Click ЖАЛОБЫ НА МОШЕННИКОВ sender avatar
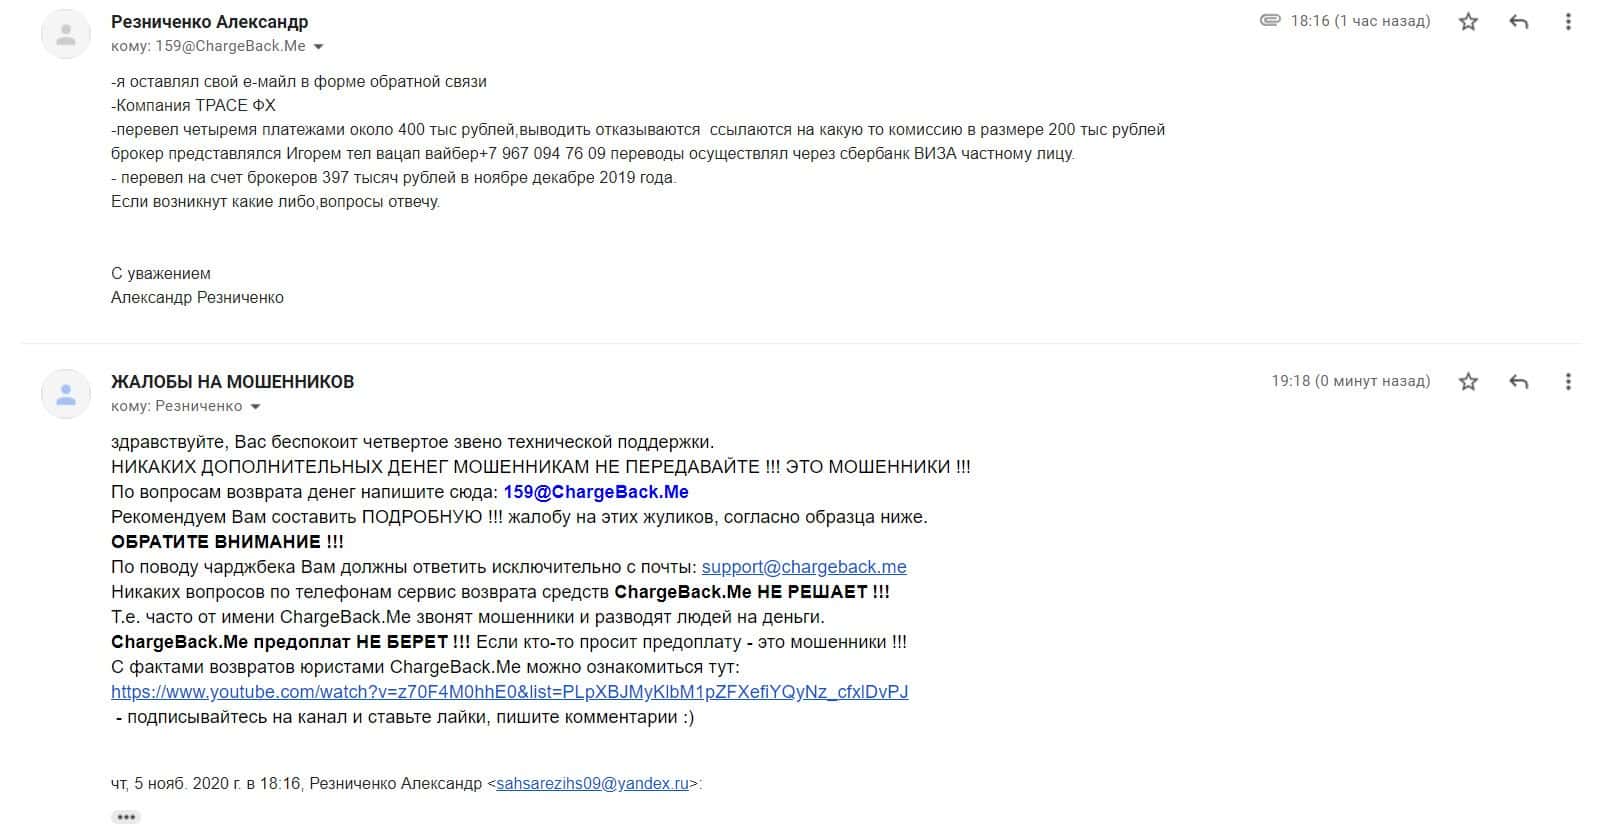The height and width of the screenshot is (837, 1598). [66, 394]
